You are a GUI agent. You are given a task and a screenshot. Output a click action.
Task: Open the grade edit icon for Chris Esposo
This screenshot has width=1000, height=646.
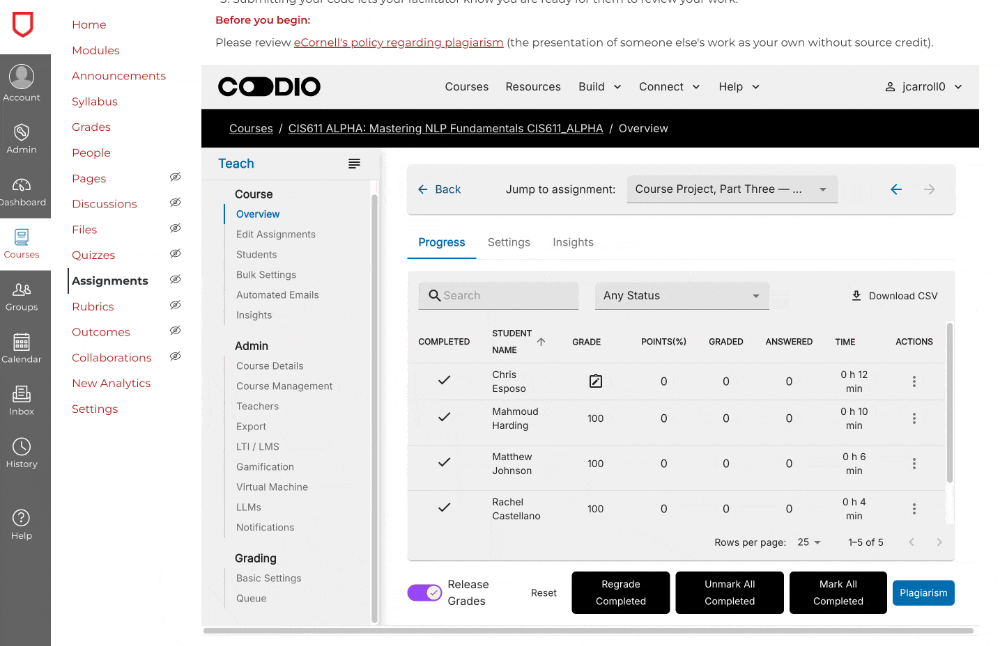596,381
